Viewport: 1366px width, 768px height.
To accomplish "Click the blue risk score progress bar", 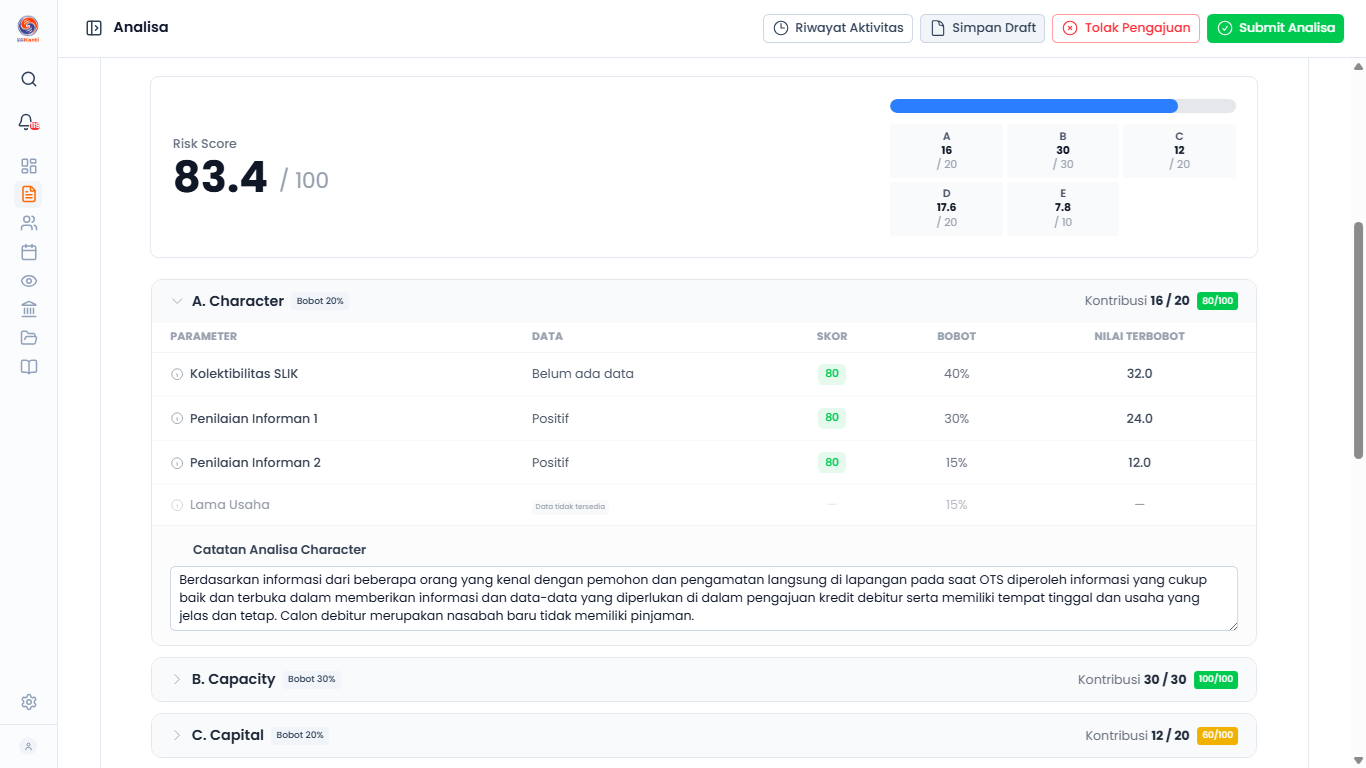I will 1034,106.
